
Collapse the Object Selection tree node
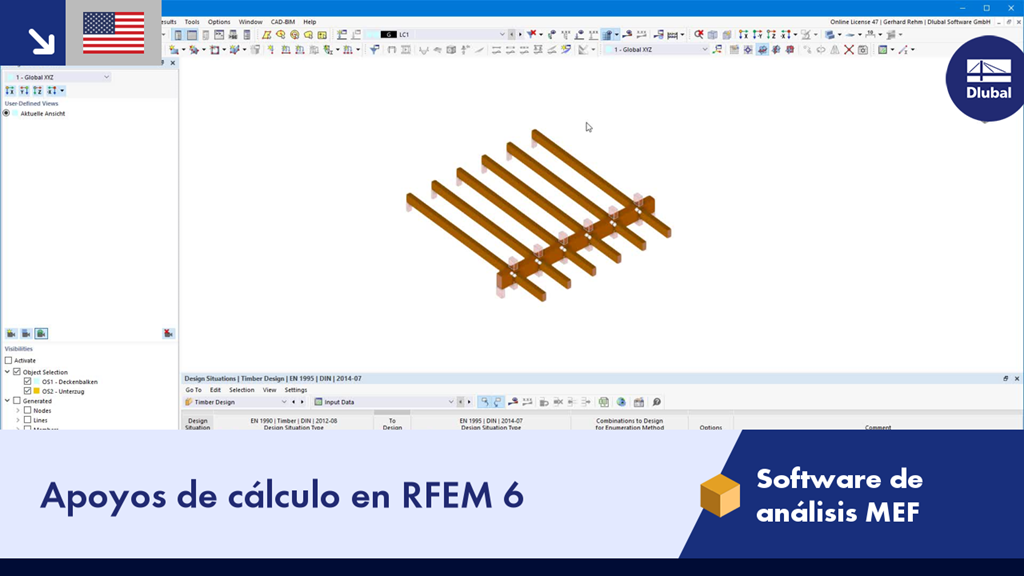point(8,372)
